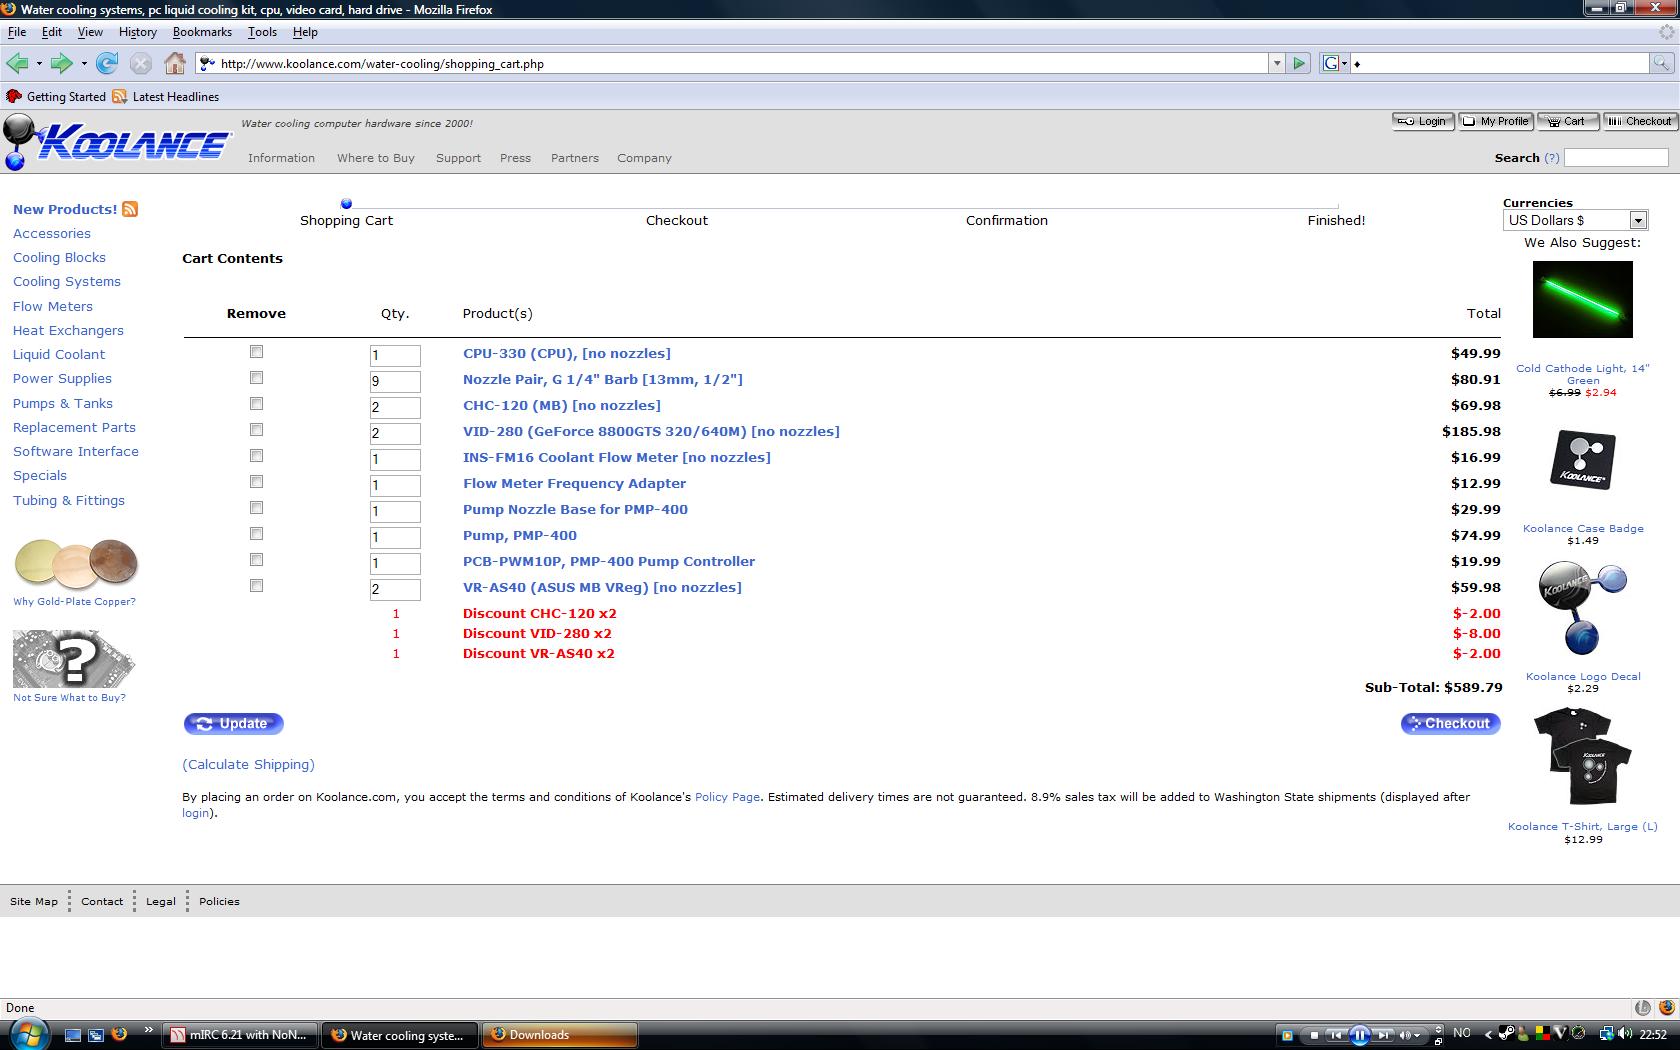1680x1050 pixels.
Task: Click the search magnifier icon in Firefox
Action: click(1661, 63)
